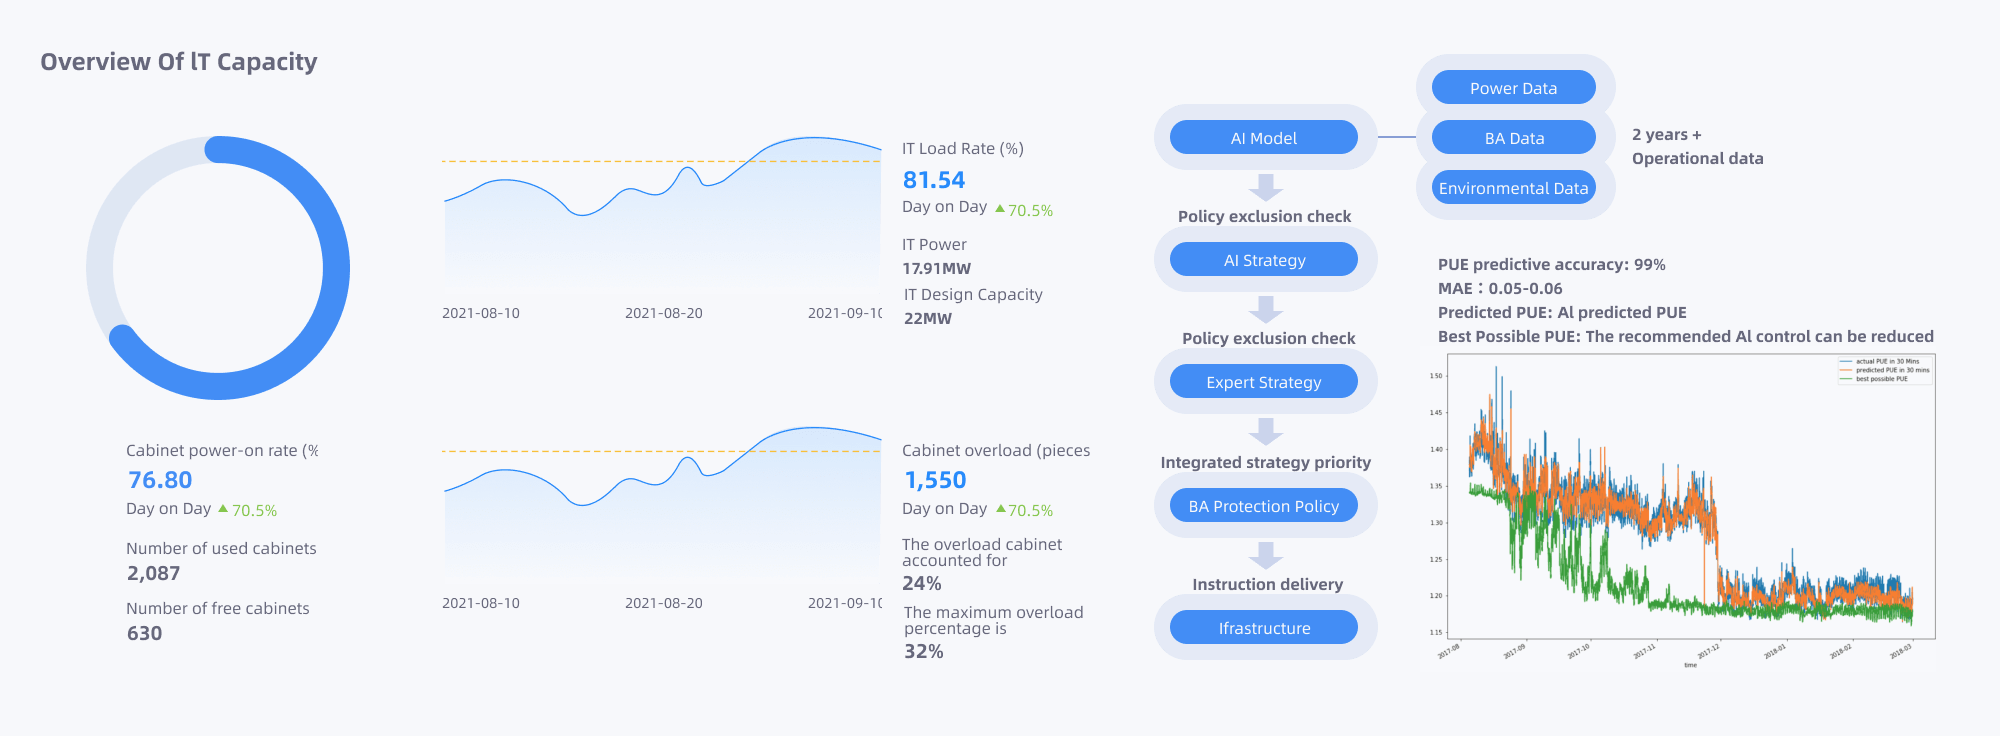Select the AI Strategy step
The image size is (2000, 736).
coord(1264,260)
